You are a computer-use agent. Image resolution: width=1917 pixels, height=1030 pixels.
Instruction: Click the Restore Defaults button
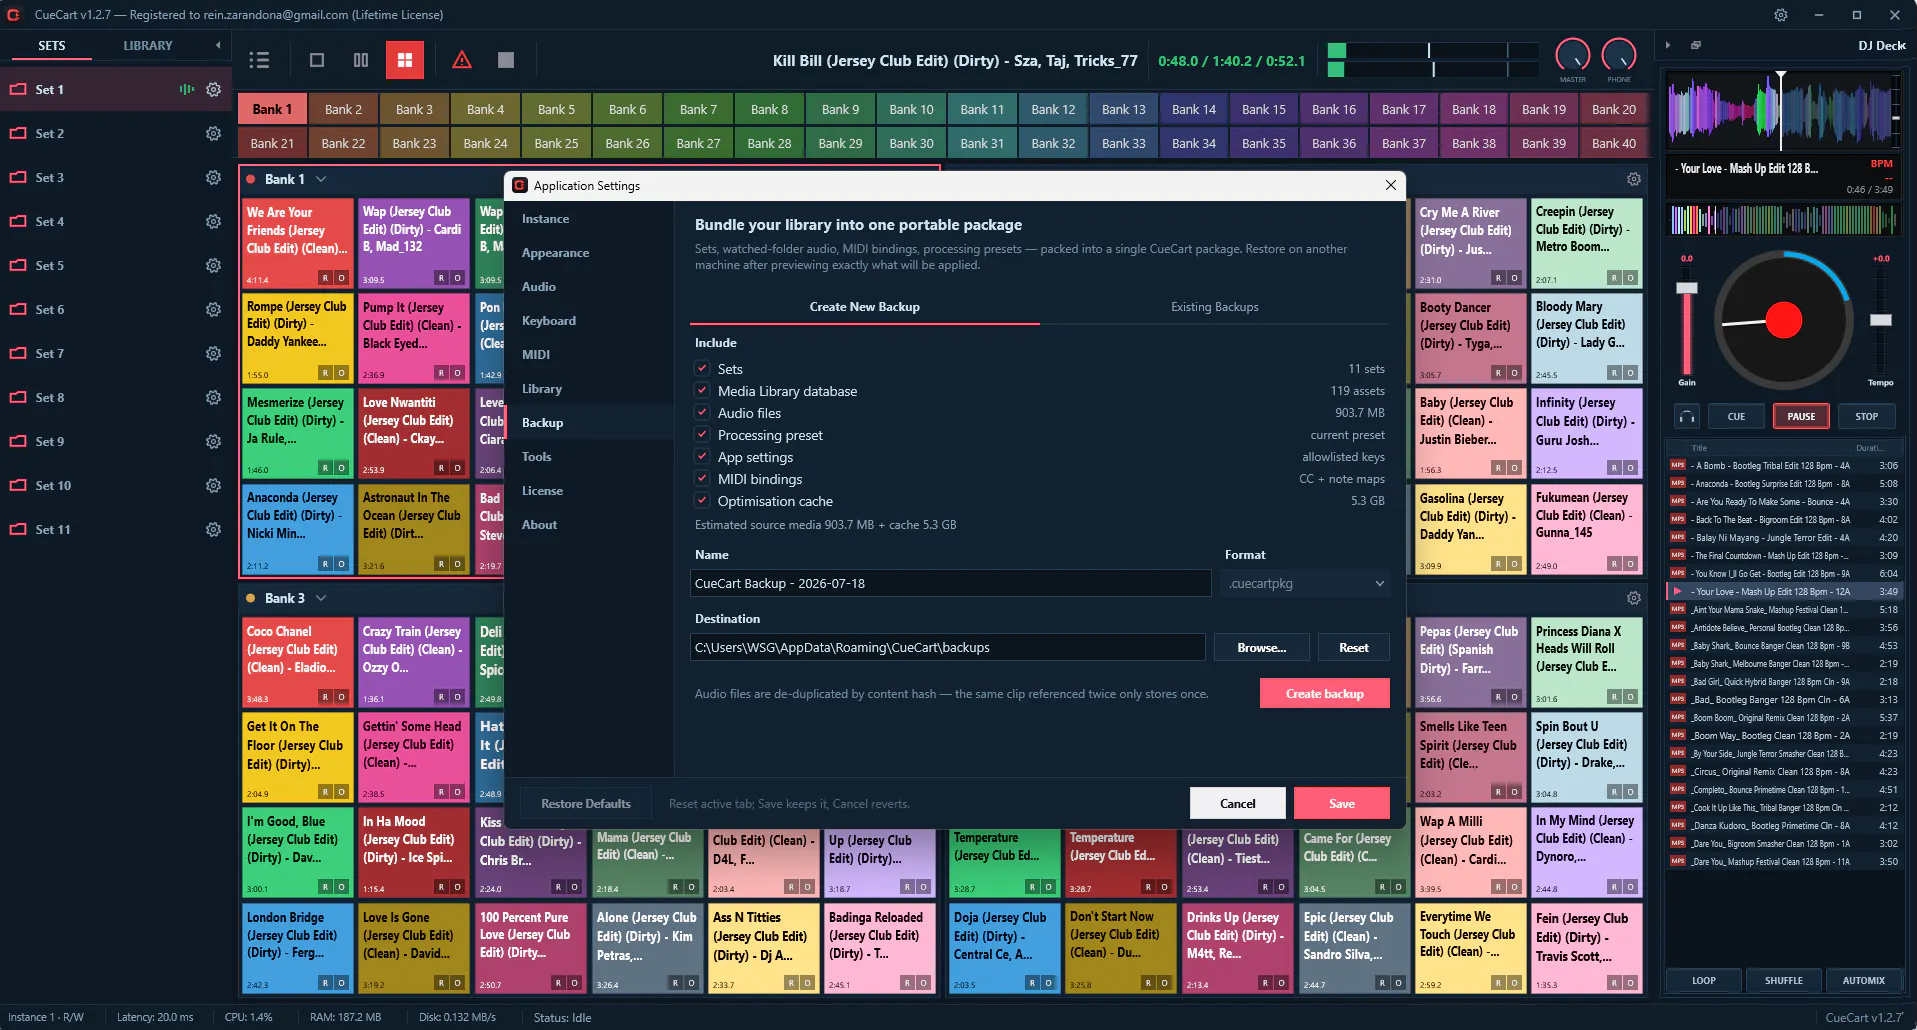[586, 804]
